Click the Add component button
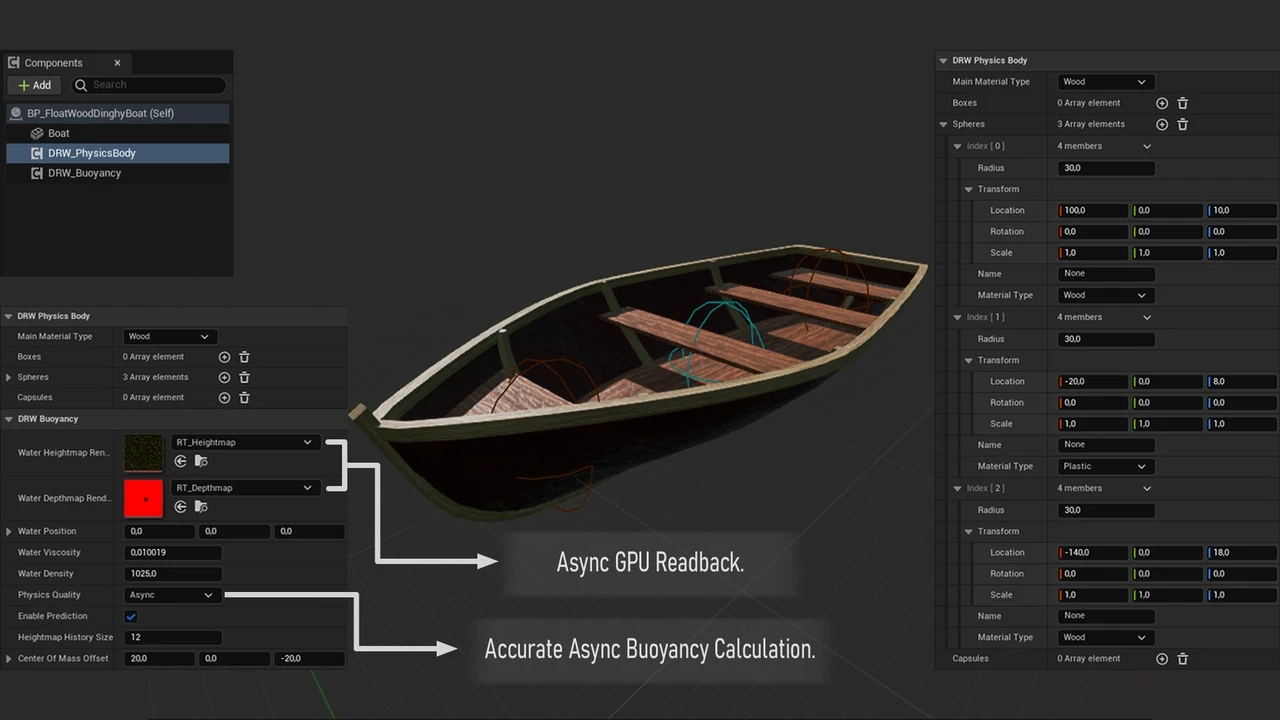 (x=35, y=85)
